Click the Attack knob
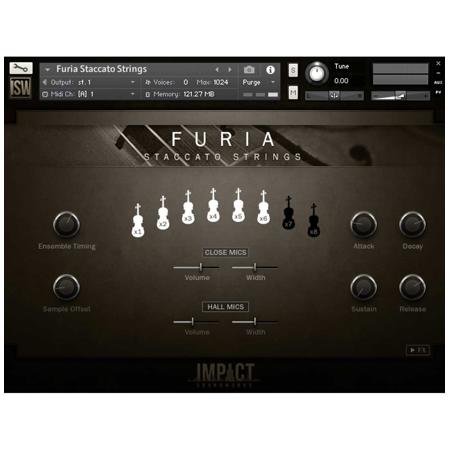The width and height of the screenshot is (450, 450). point(364,224)
